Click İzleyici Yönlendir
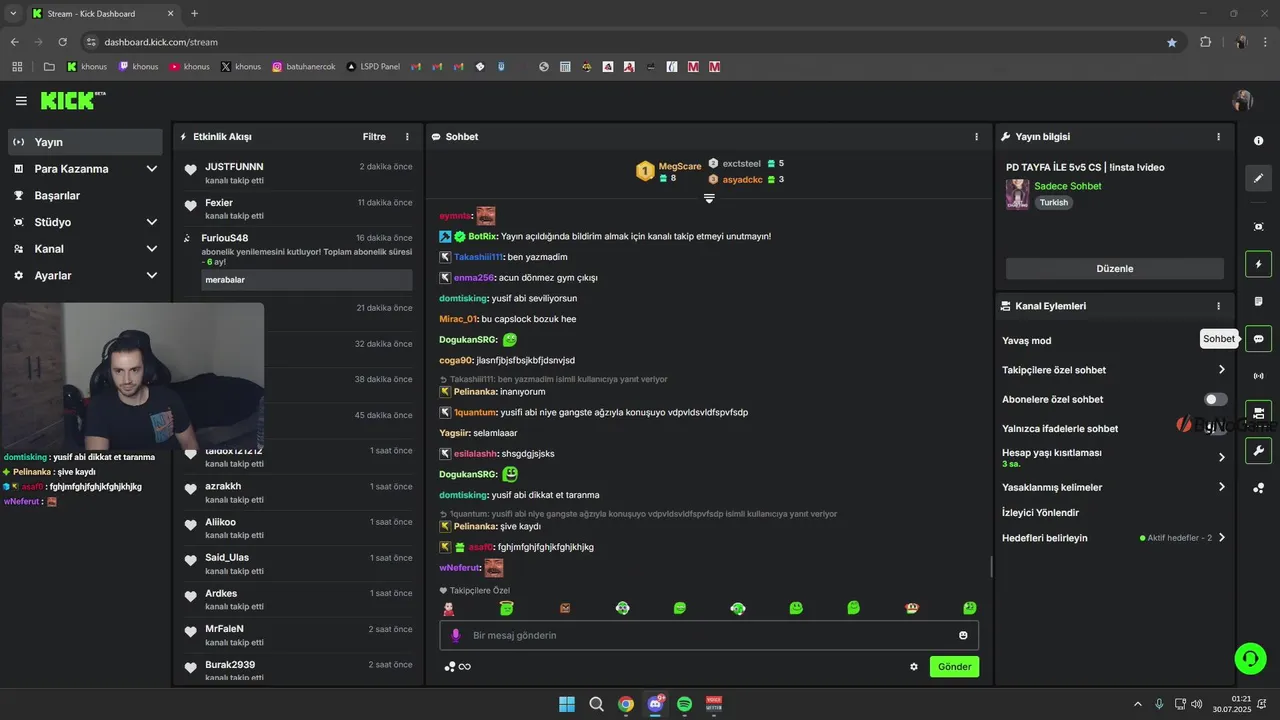Screen dimensions: 1280x720 point(1040,513)
